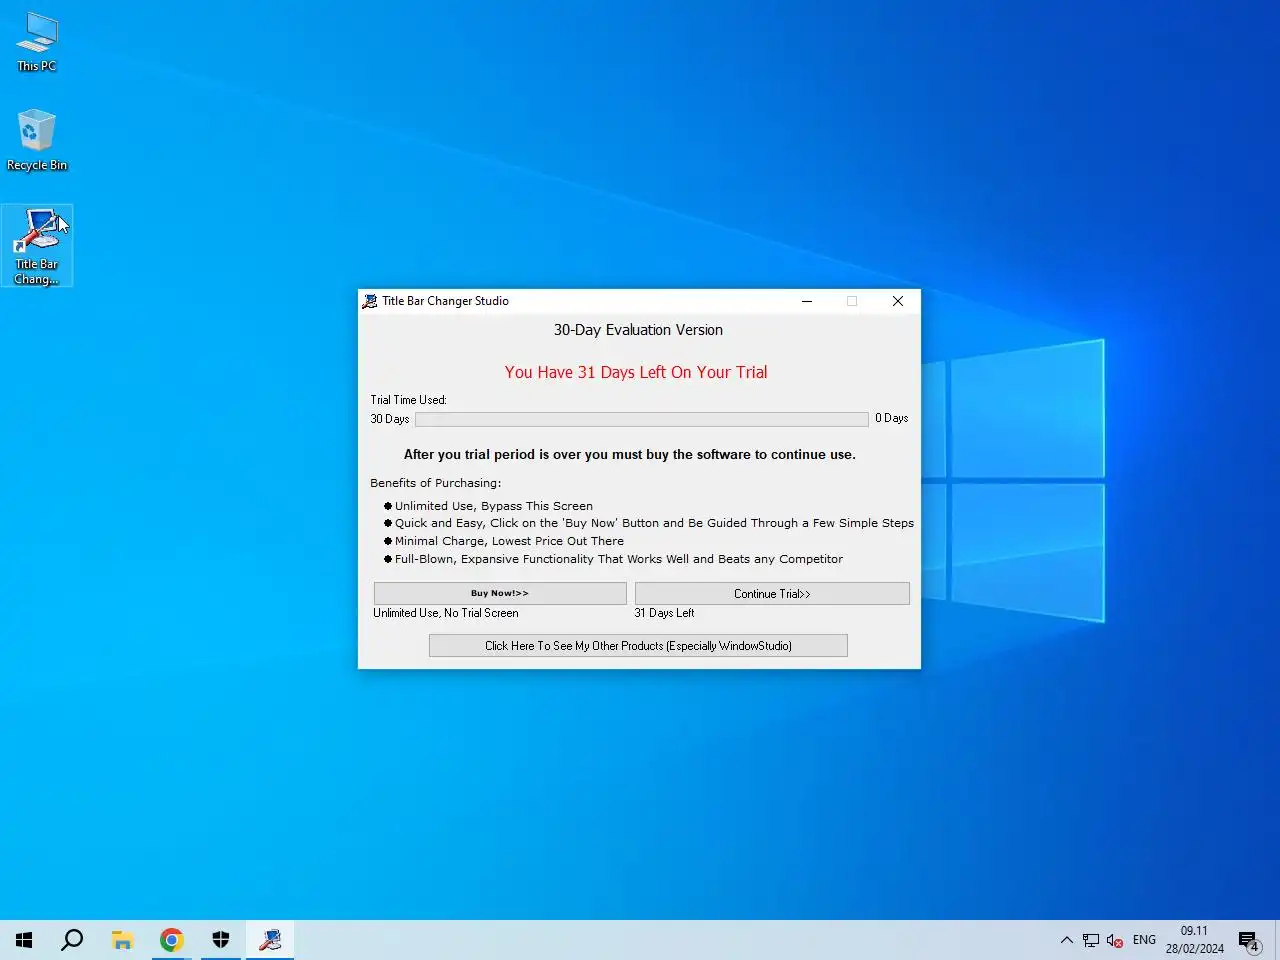Click 'You Have 31 Days Left' text
Viewport: 1280px width, 960px height.
pos(636,372)
